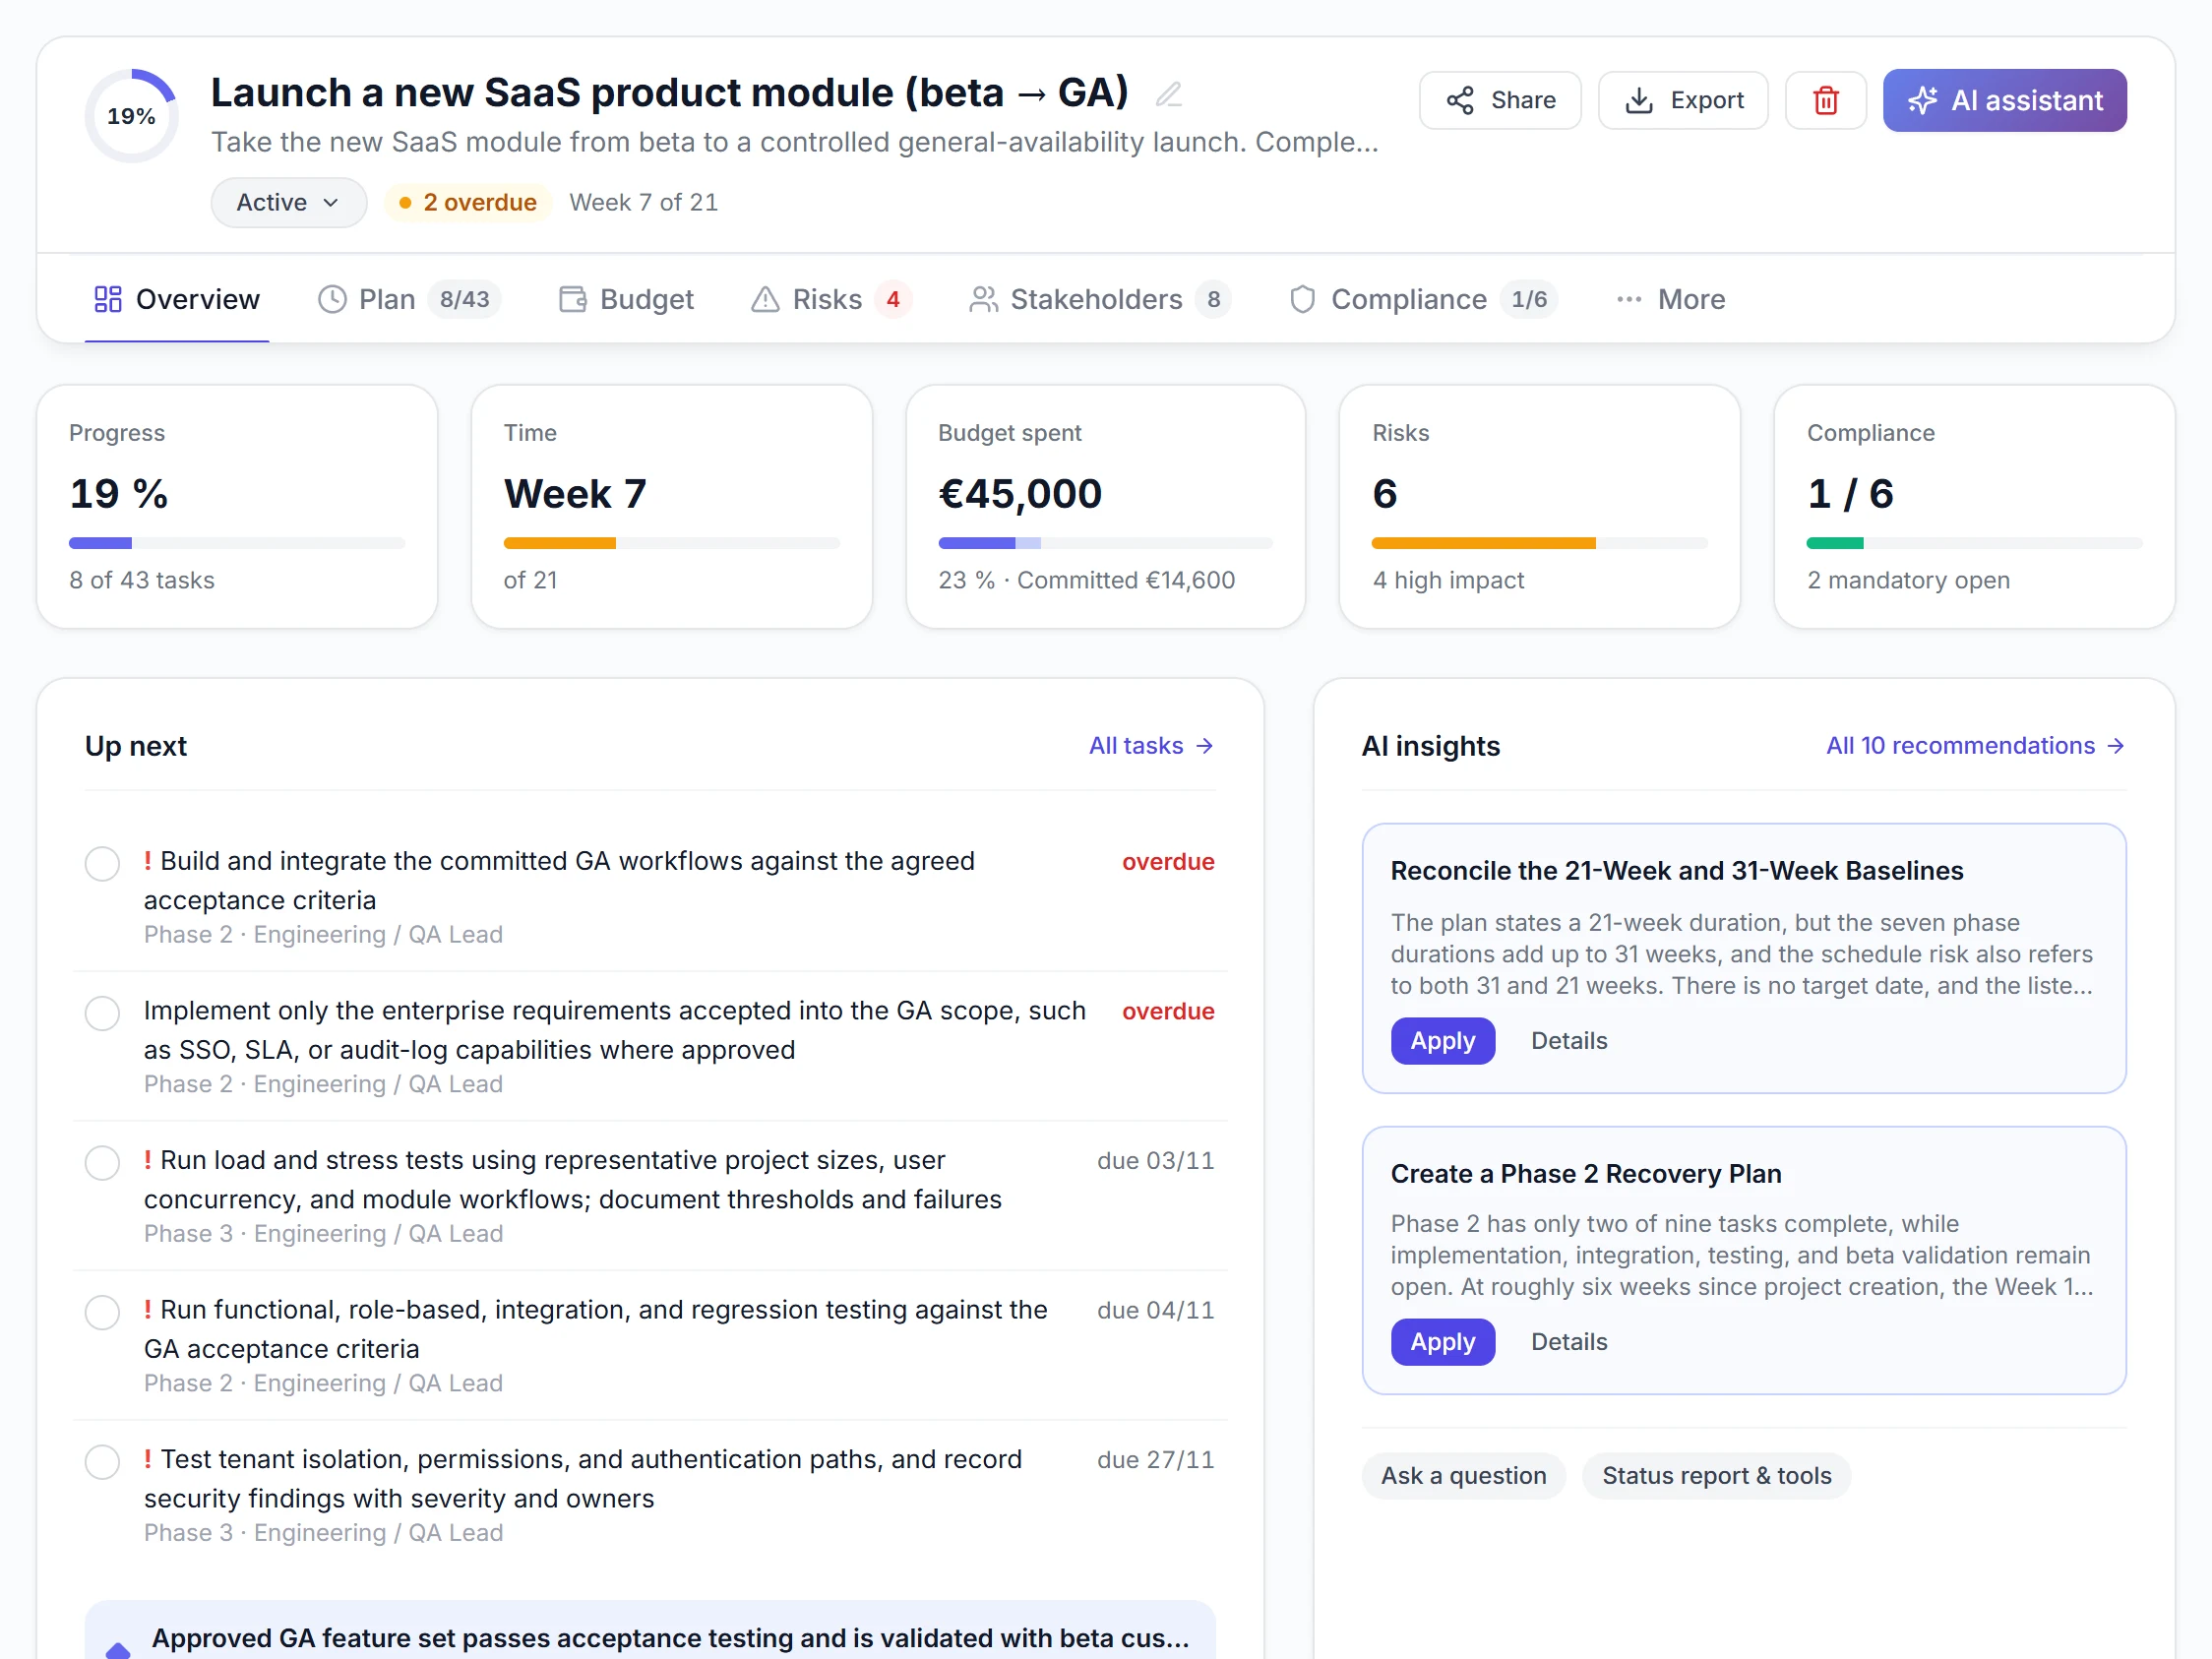Viewport: 2212px width, 1659px height.
Task: Open Details for Reconcile Baselines insight
Action: (x=1568, y=1040)
